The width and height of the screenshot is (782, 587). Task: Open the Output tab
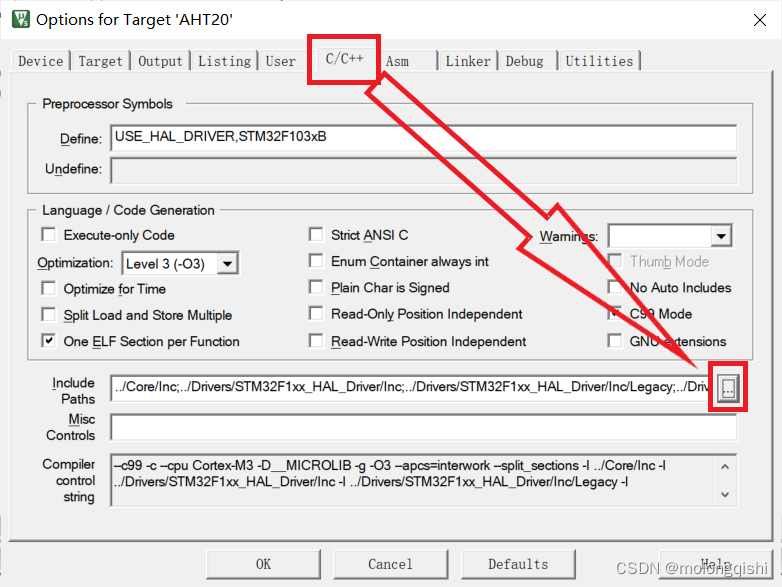[160, 61]
